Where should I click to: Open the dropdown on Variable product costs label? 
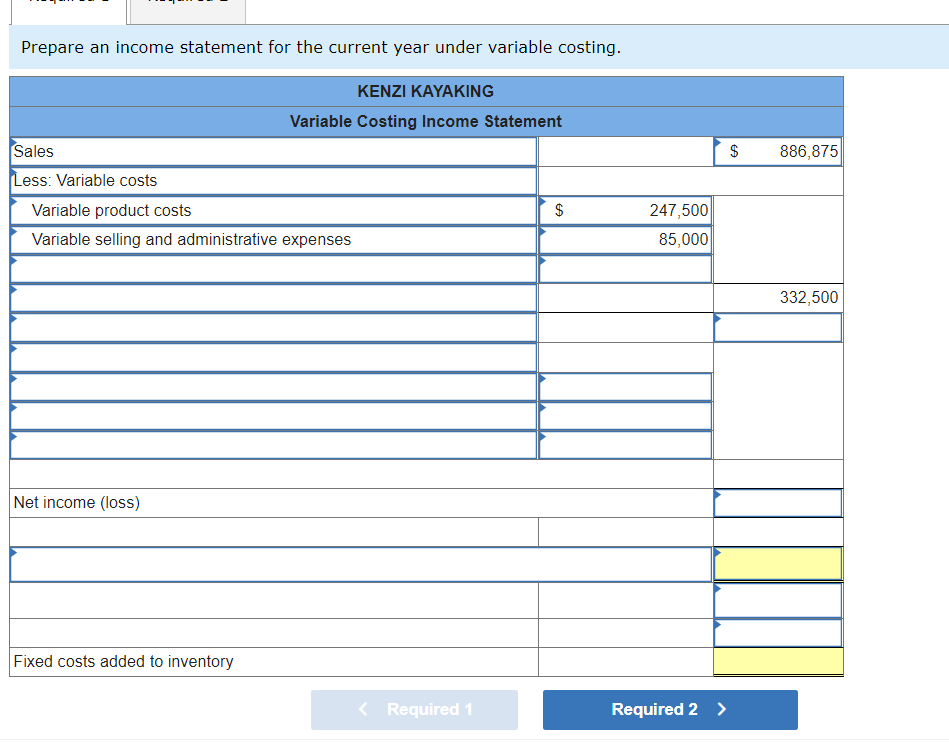13,204
